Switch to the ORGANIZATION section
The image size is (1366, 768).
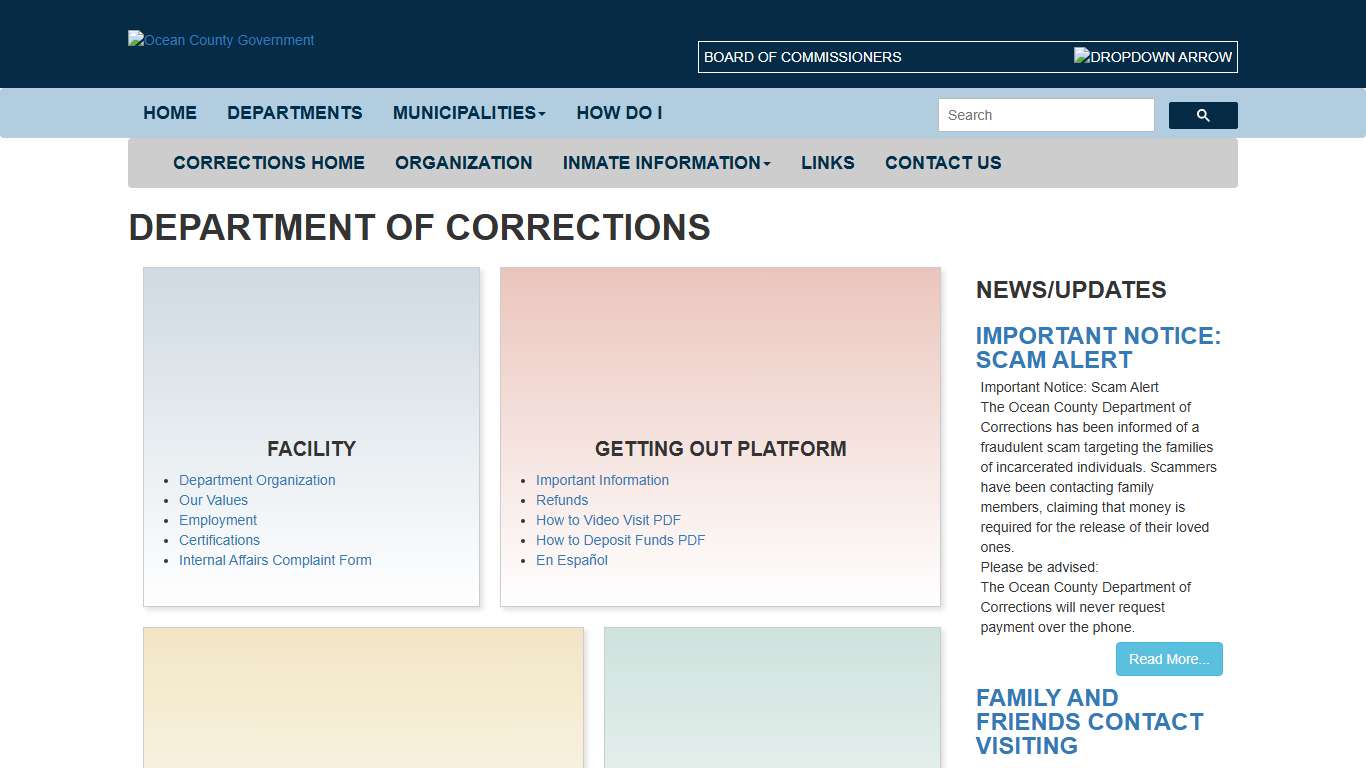(x=463, y=162)
